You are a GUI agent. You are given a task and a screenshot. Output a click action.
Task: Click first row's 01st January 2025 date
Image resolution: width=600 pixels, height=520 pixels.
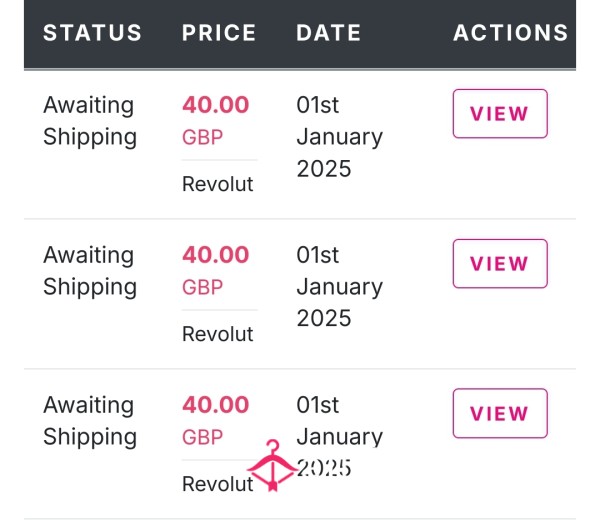click(x=339, y=137)
